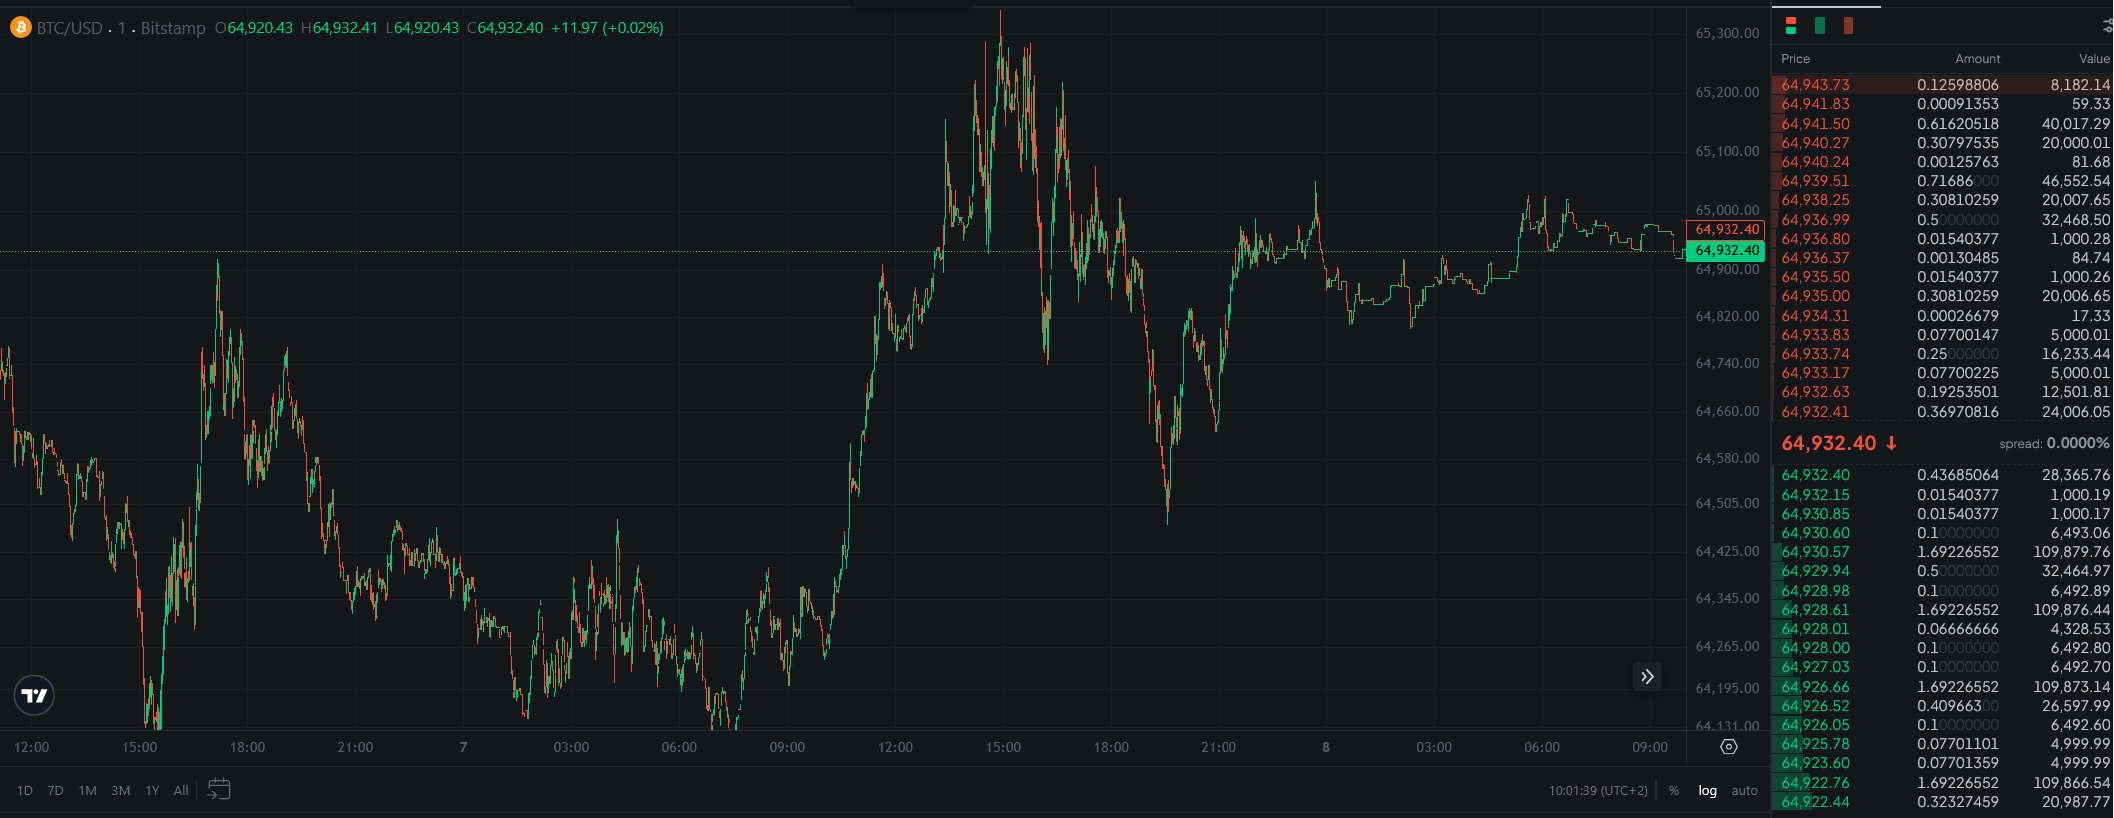Click the +11.97 (+0.02%) change value

[607, 28]
